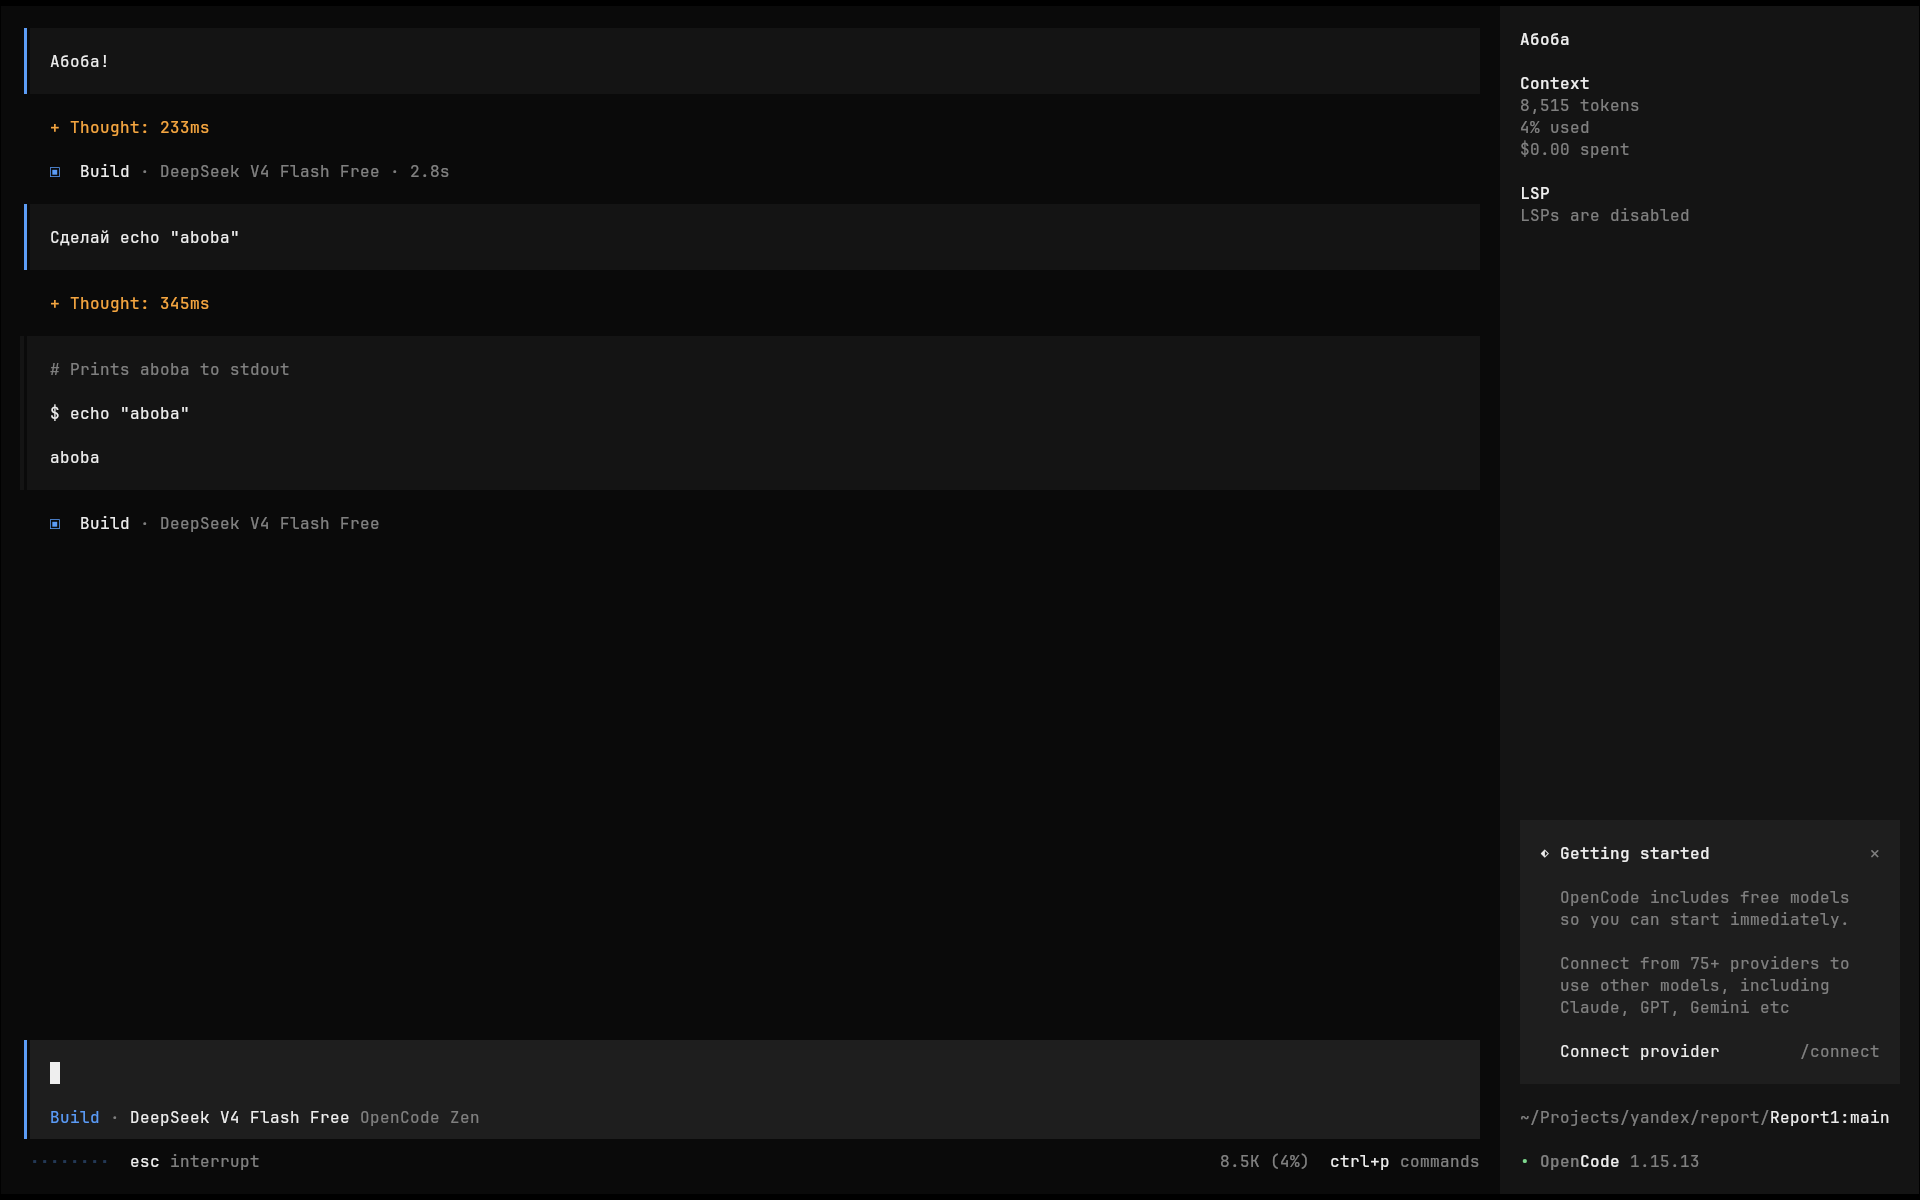Screen dimensions: 1920x1200
Task: Expand the 345ms Thought block
Action: pyautogui.click(x=130, y=304)
